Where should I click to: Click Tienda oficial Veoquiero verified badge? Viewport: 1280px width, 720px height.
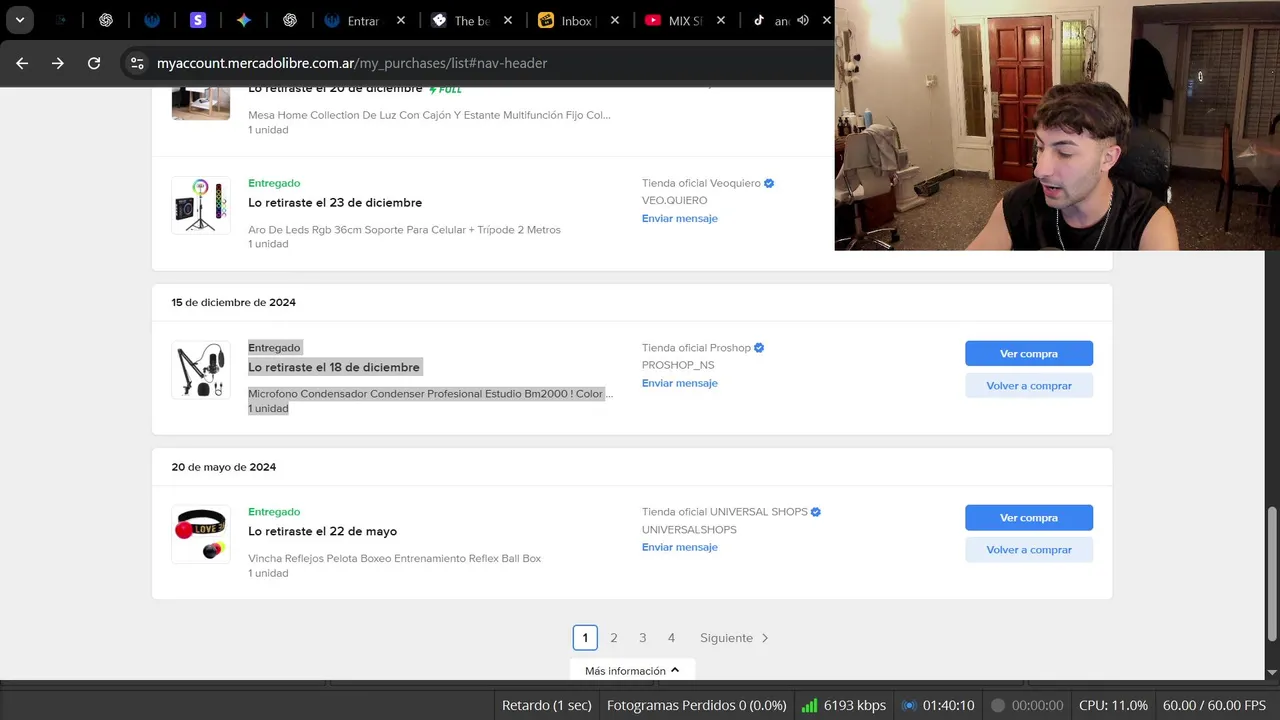point(769,184)
